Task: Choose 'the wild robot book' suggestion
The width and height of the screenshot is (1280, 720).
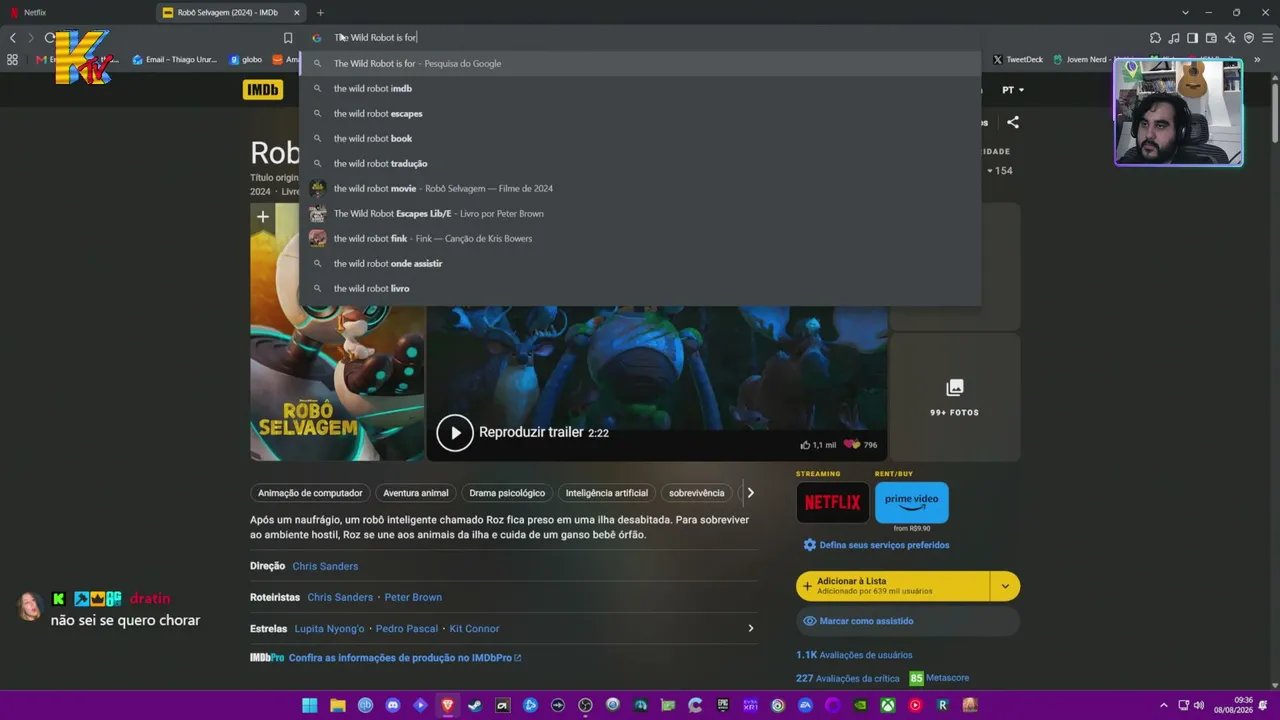Action: coord(640,138)
